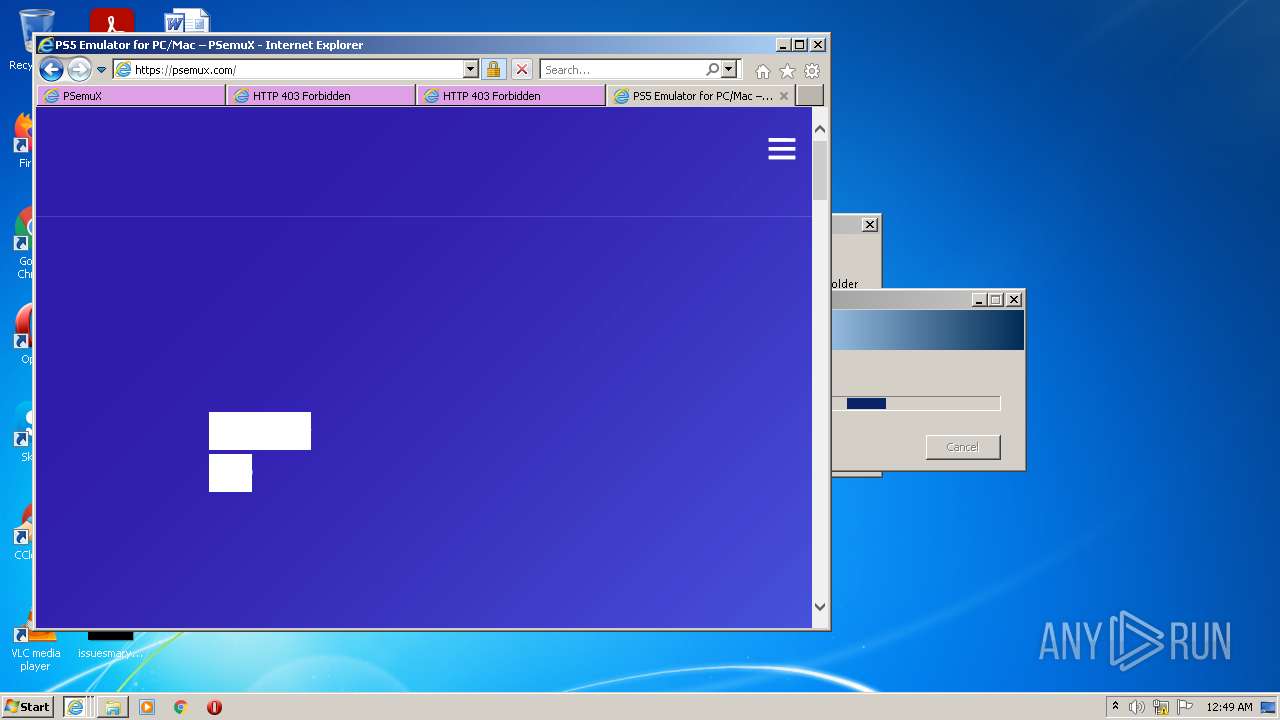
Task: Open the Action Center flag icon
Action: 1185,707
